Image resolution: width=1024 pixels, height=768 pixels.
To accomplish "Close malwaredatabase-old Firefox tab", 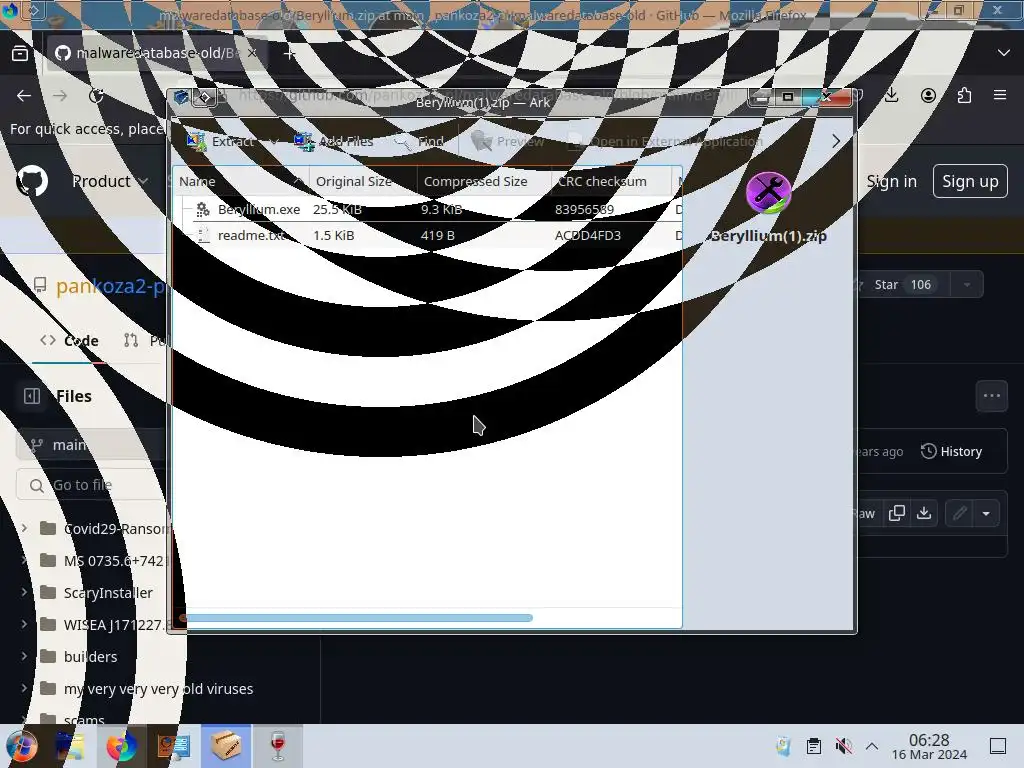I will pos(253,53).
